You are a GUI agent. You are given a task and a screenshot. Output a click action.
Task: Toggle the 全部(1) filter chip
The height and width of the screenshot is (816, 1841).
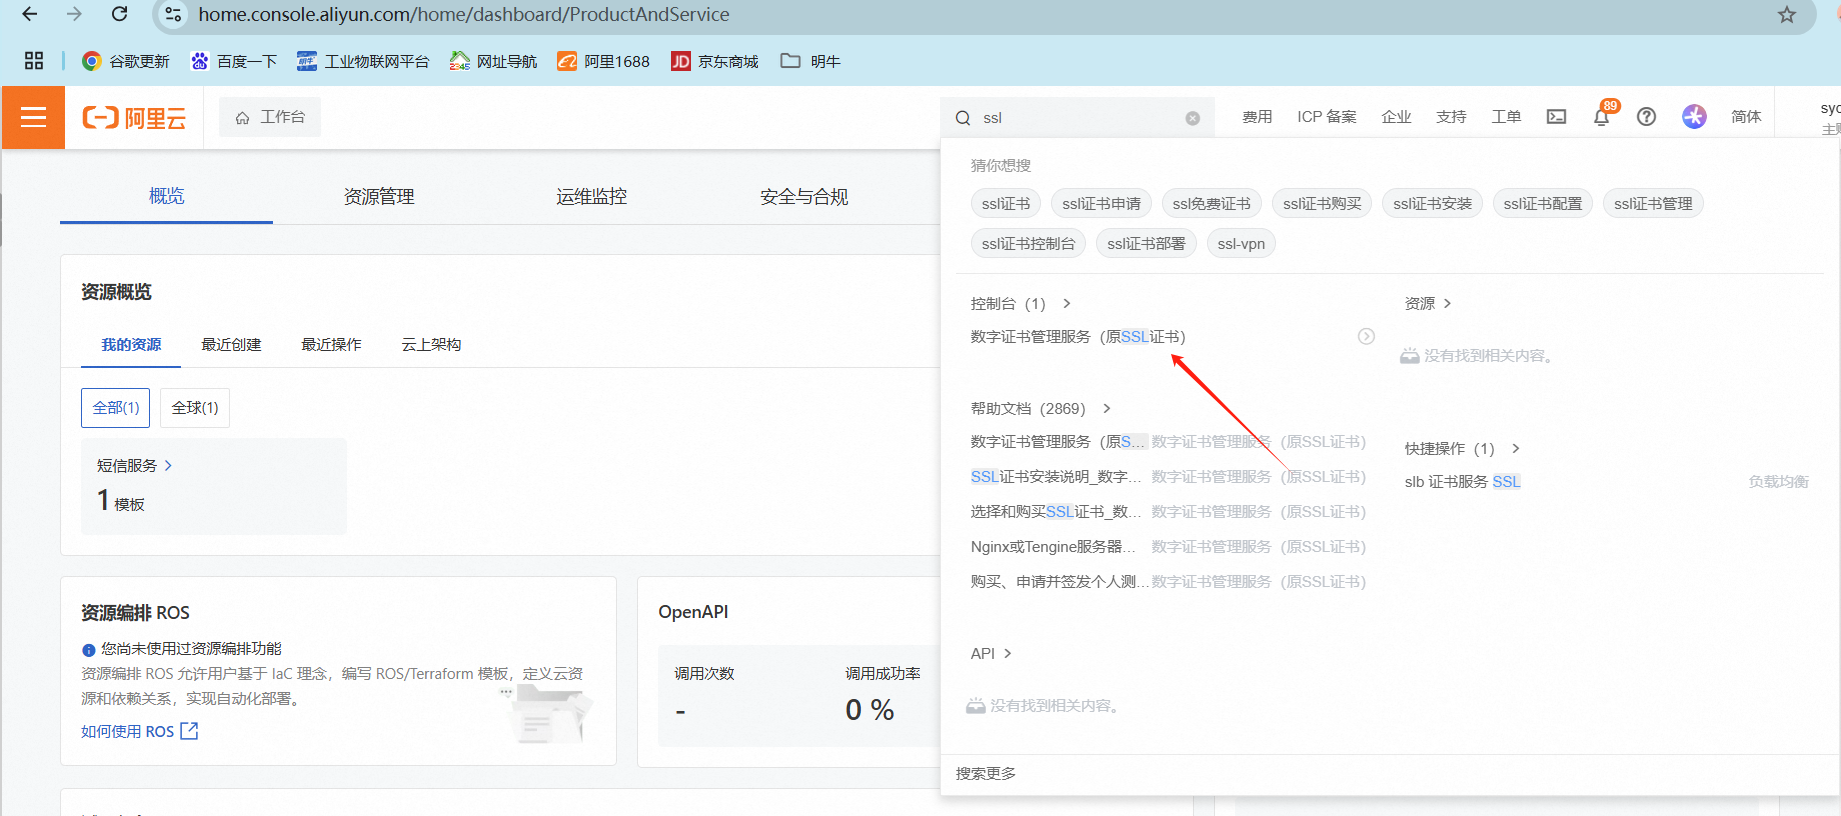click(116, 408)
